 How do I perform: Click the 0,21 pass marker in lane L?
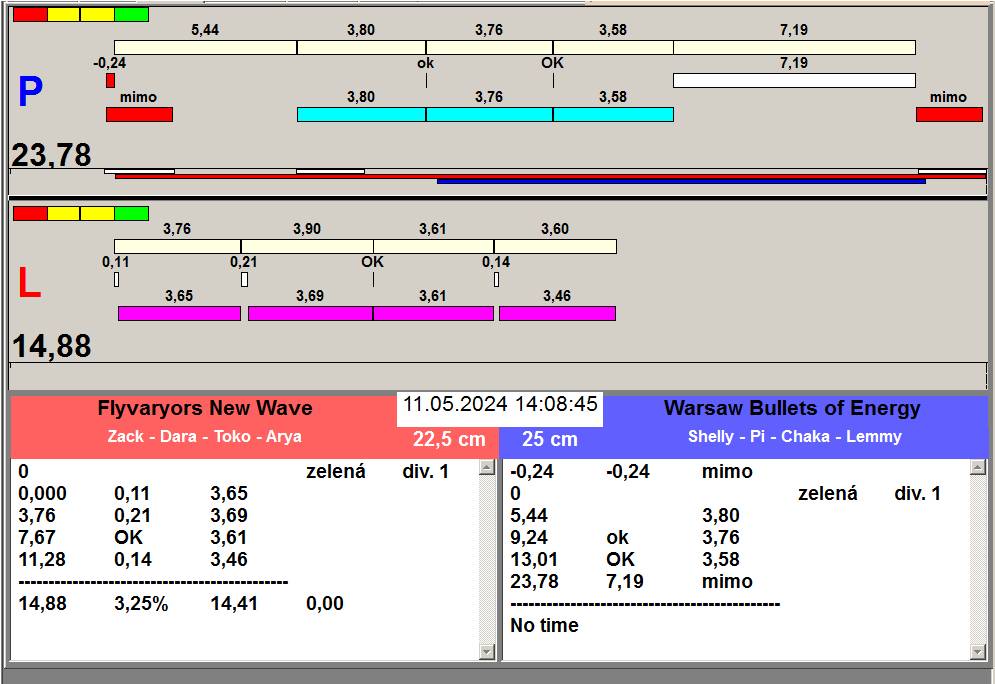tap(244, 279)
